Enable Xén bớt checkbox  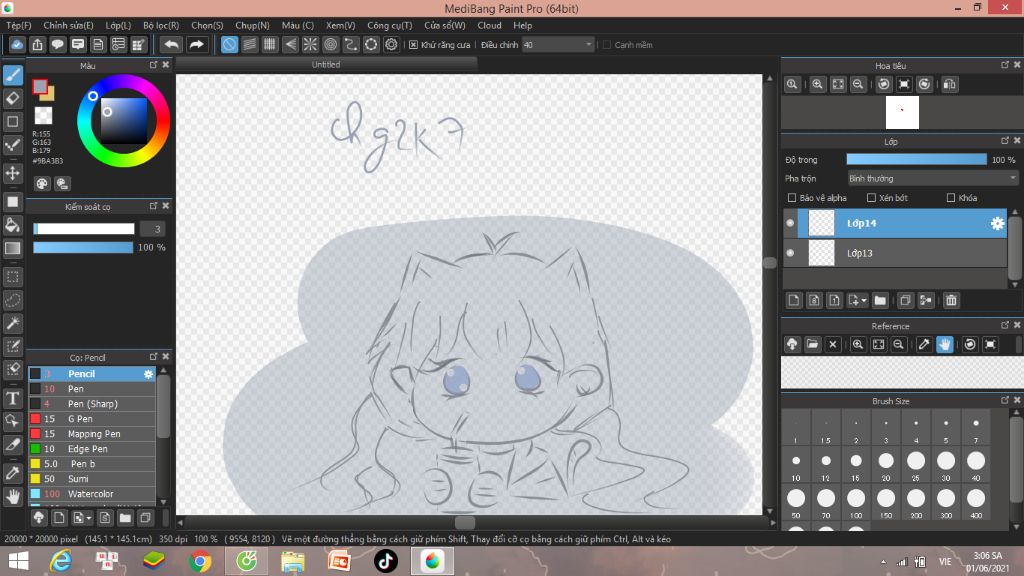871,198
